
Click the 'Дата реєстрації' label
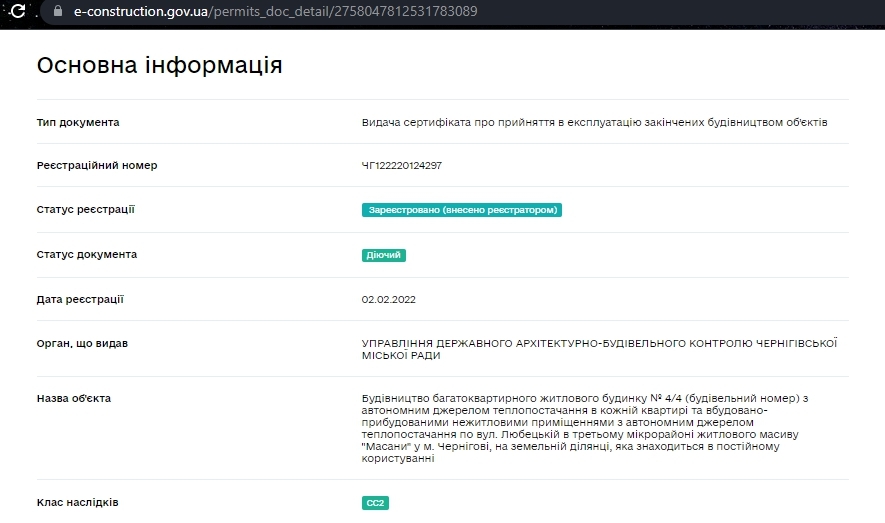coord(80,300)
